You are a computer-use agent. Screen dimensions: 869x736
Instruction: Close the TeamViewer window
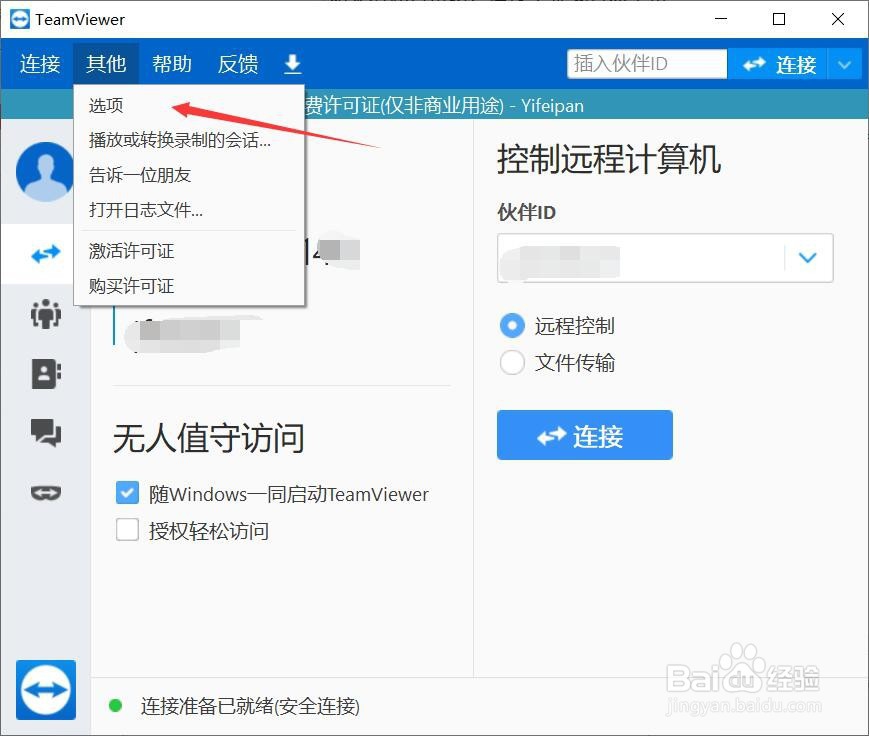click(838, 19)
